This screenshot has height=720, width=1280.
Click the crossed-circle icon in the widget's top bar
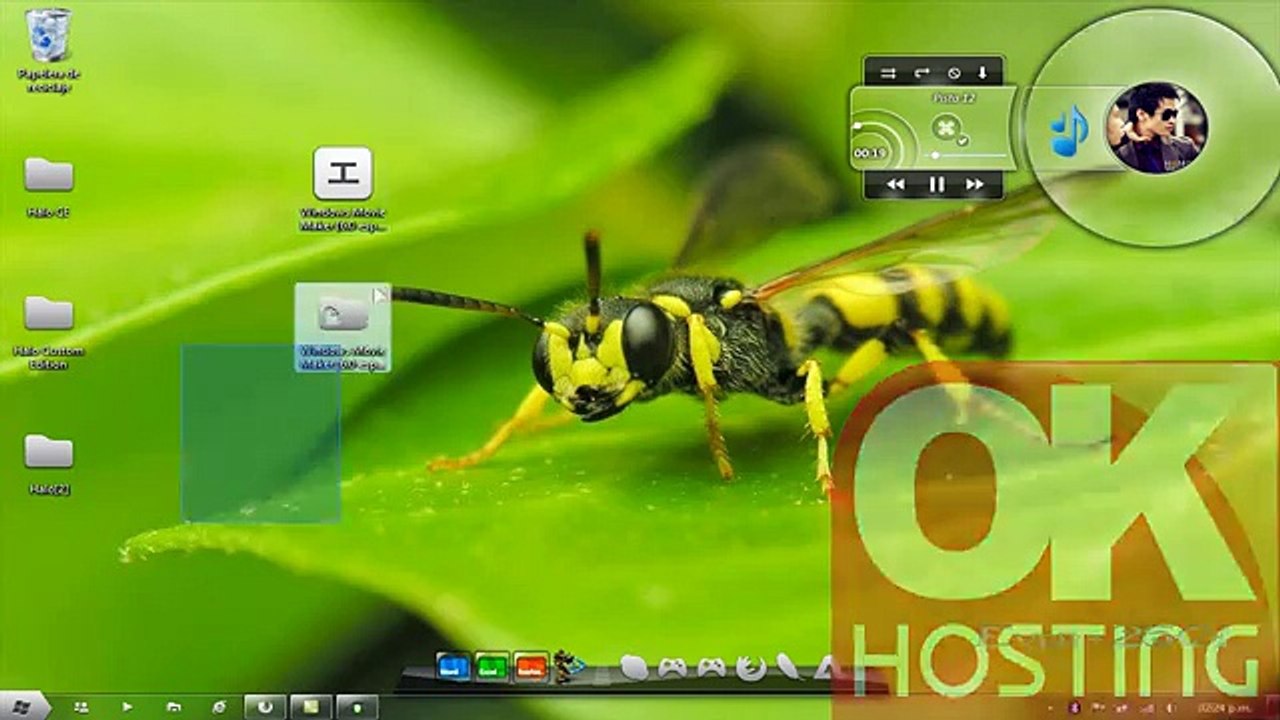click(x=953, y=73)
